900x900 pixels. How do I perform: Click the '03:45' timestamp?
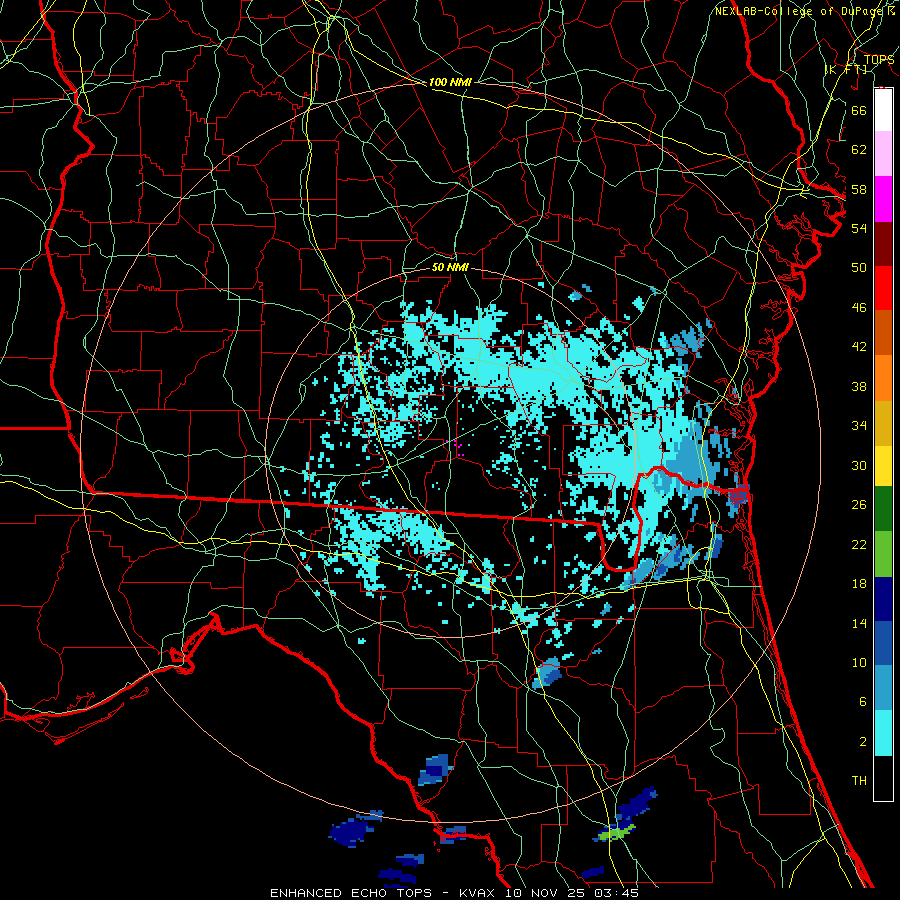pos(616,893)
